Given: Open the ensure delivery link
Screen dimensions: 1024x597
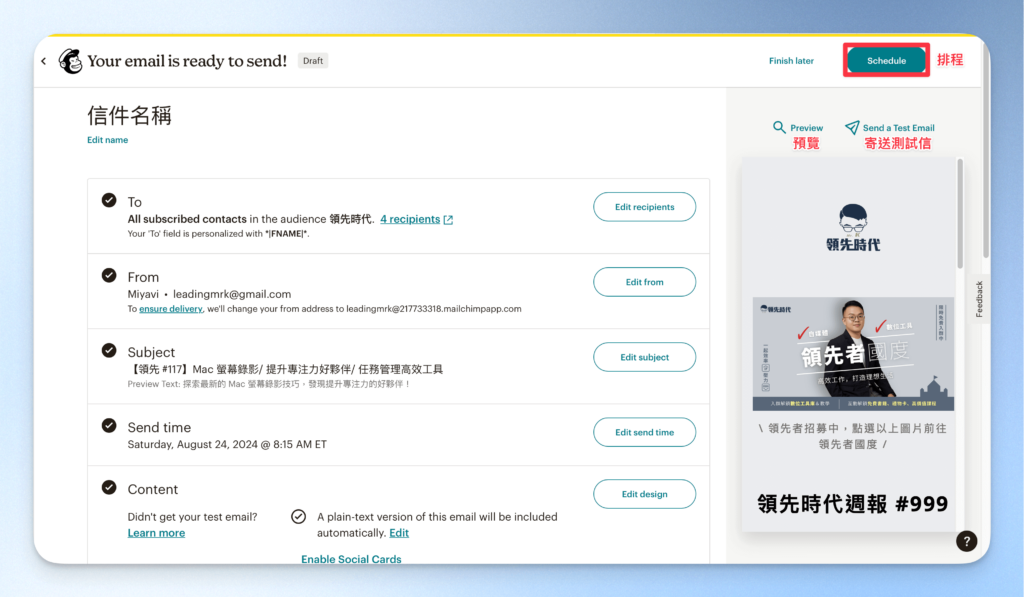Looking at the screenshot, I should (x=170, y=309).
